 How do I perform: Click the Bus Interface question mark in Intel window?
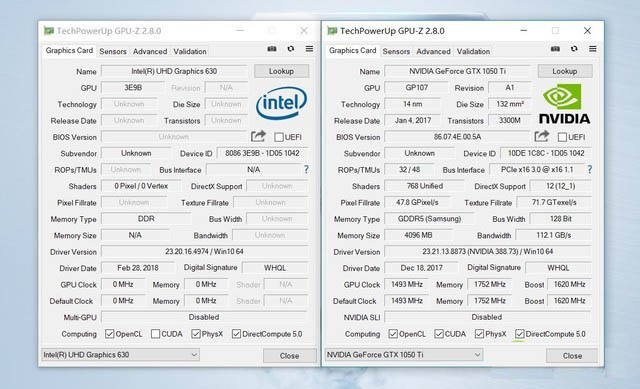(306, 169)
